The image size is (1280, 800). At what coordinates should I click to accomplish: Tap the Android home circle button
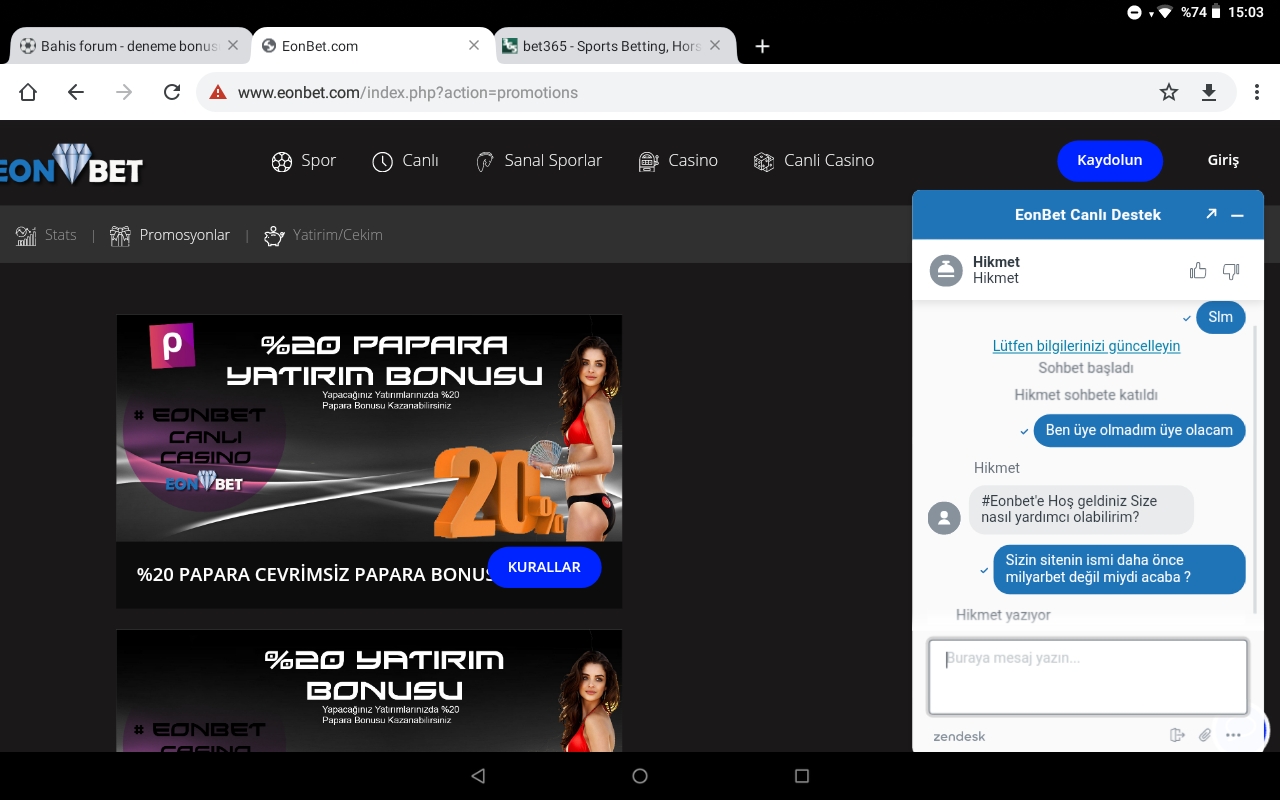tap(640, 776)
